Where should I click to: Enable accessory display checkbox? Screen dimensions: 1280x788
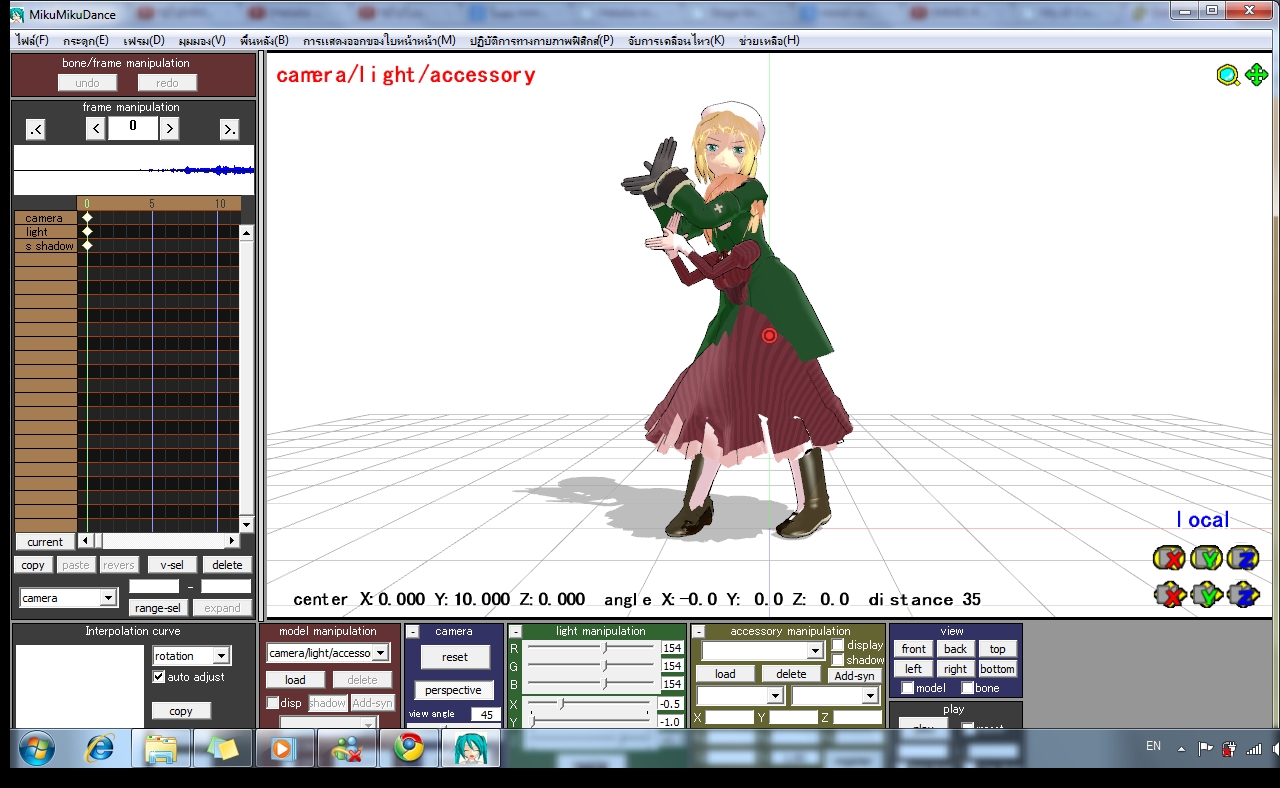pyautogui.click(x=838, y=645)
